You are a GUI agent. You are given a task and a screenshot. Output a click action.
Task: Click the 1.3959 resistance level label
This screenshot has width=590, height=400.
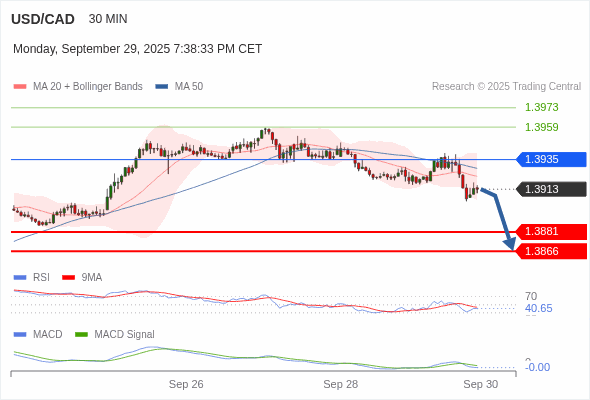coord(541,127)
